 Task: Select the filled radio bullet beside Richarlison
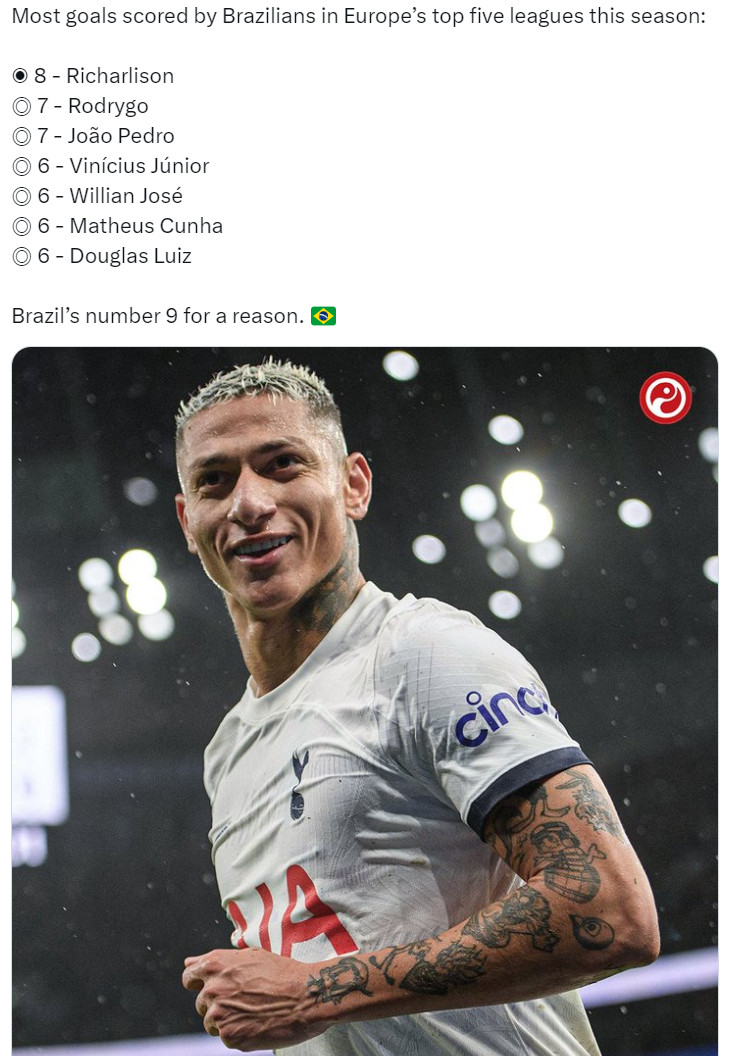tap(21, 76)
